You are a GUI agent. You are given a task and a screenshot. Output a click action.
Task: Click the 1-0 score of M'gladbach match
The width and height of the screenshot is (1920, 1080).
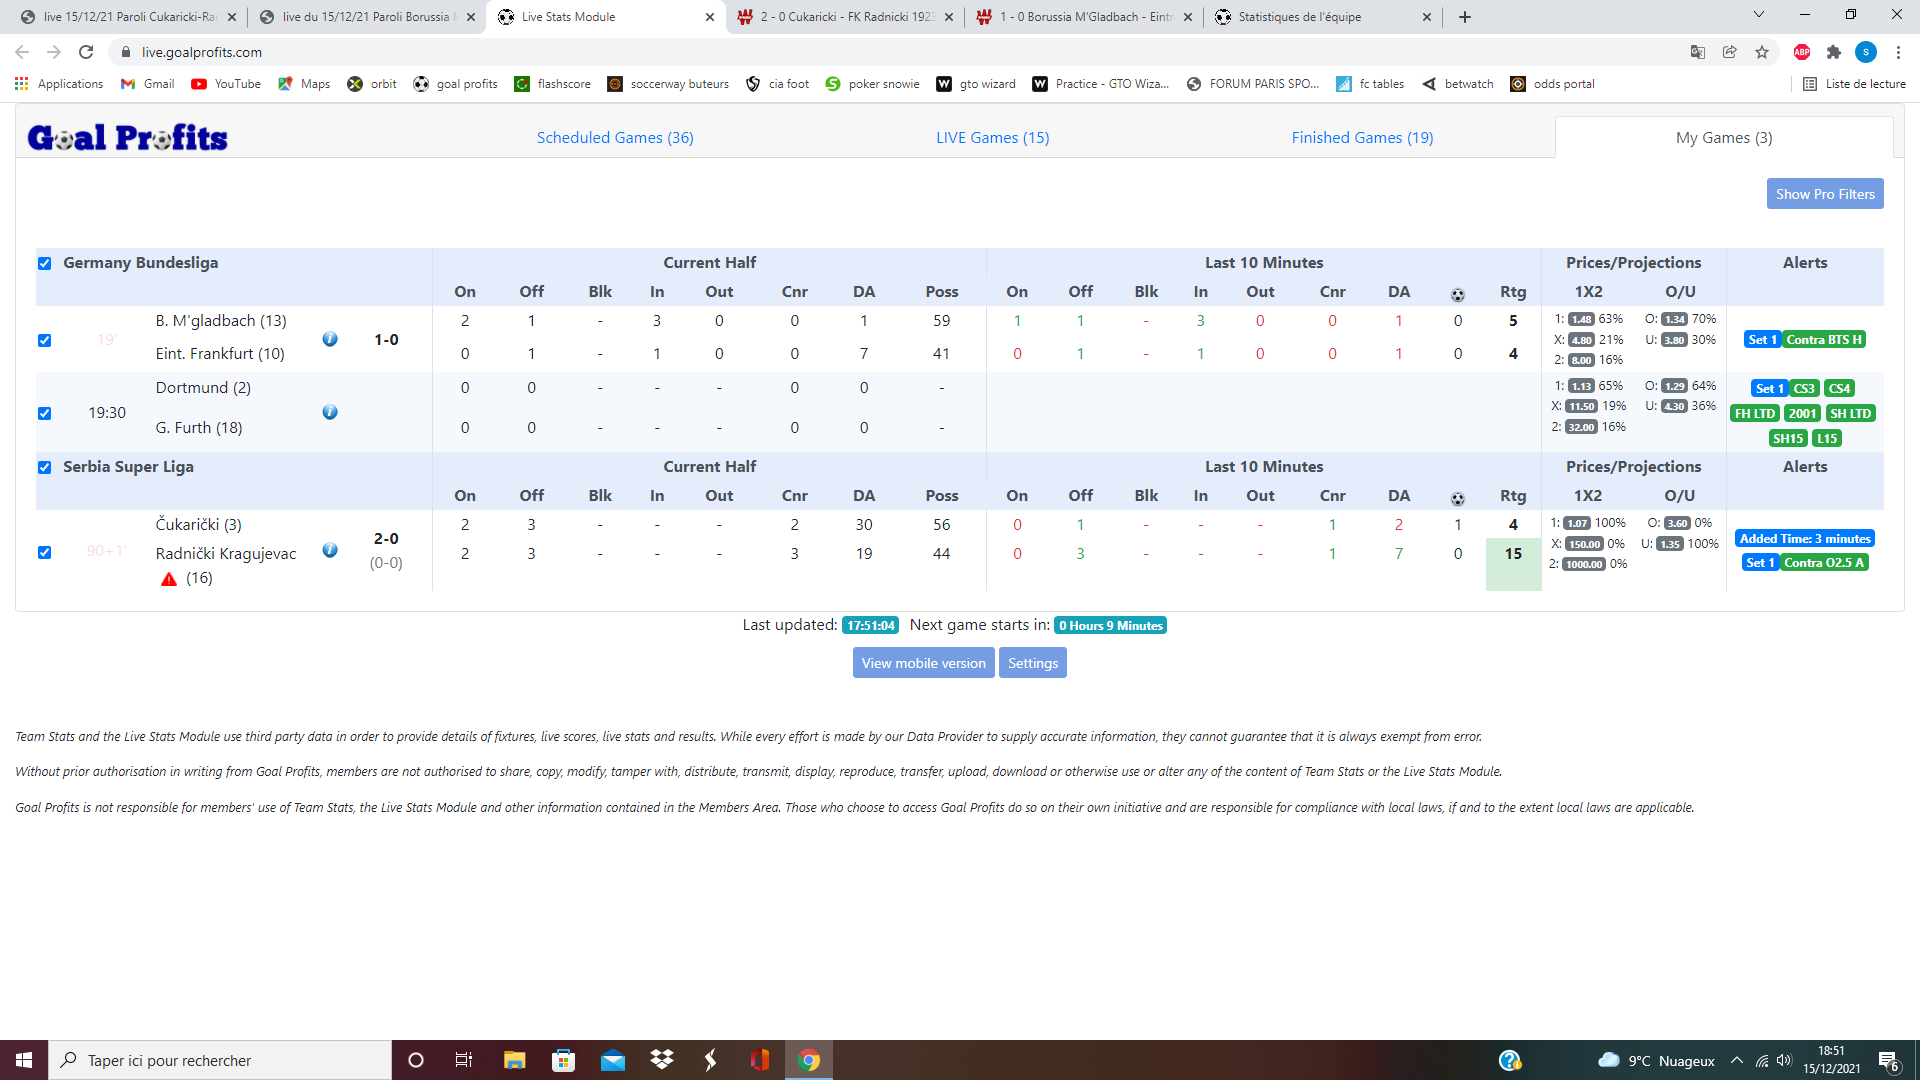click(386, 340)
